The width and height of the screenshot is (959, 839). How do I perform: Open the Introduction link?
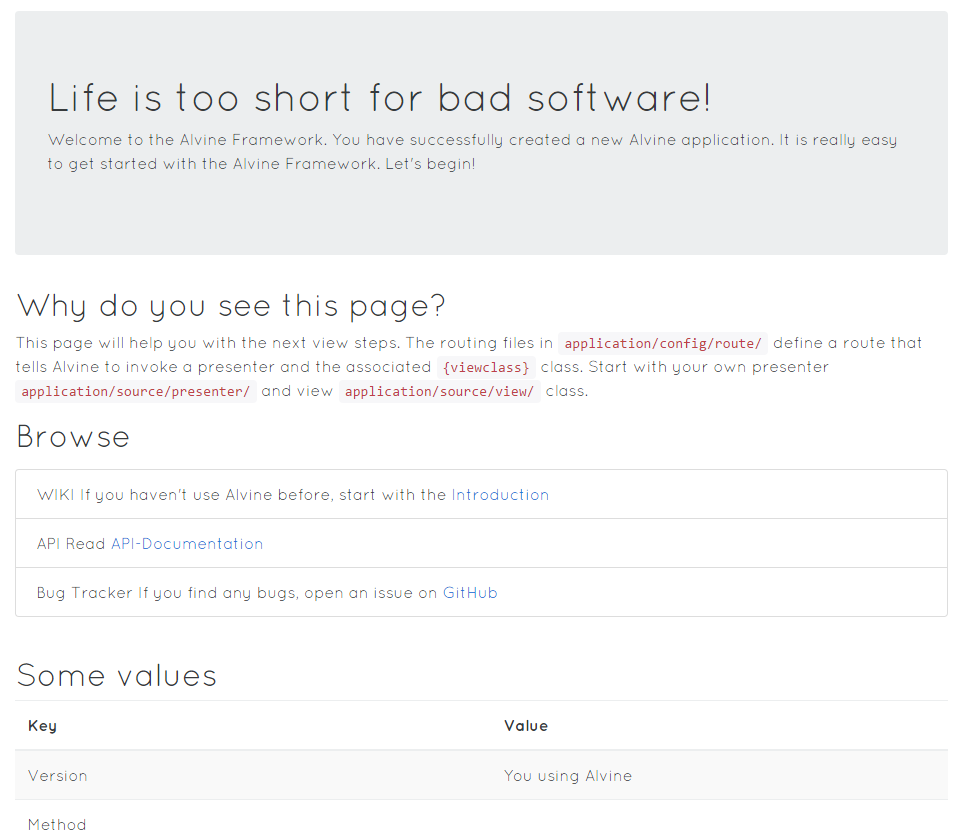point(500,494)
